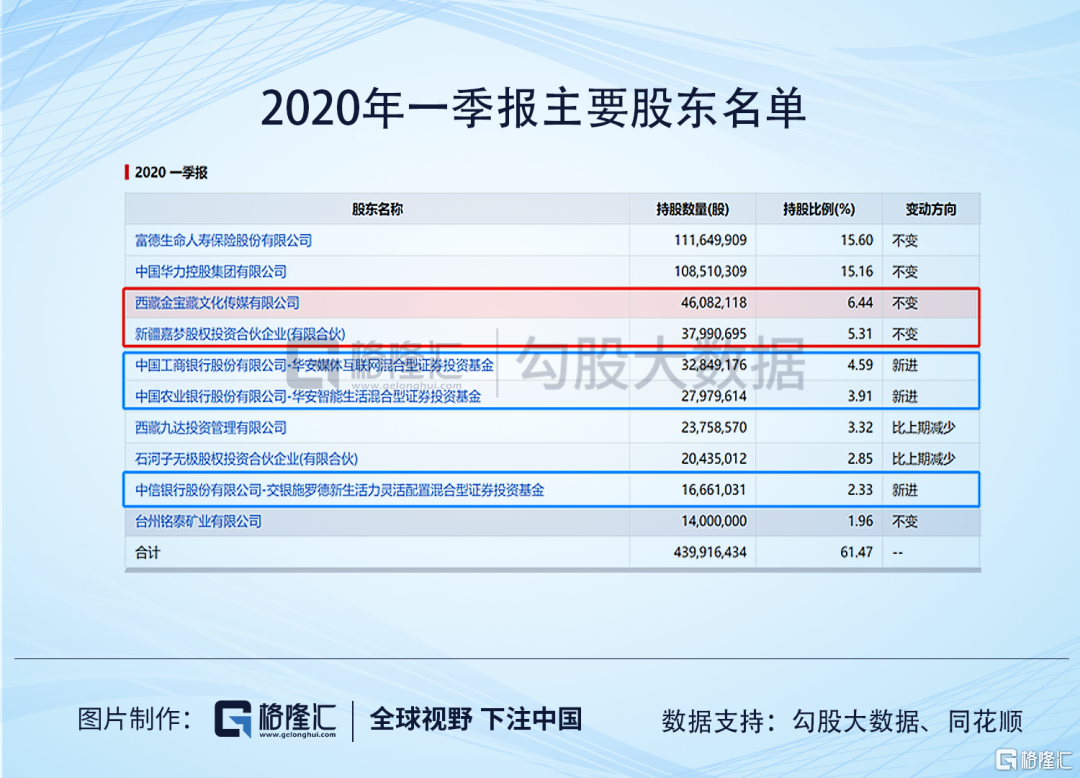The height and width of the screenshot is (778, 1080).
Task: Select 新进 in the 交银施罗德 fund row
Action: (905, 490)
